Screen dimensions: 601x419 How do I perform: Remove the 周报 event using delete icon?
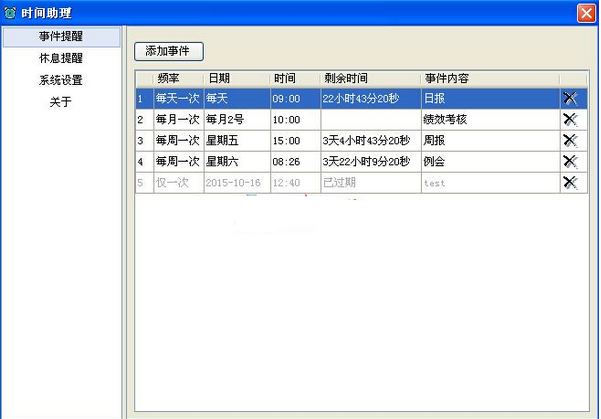pos(570,140)
